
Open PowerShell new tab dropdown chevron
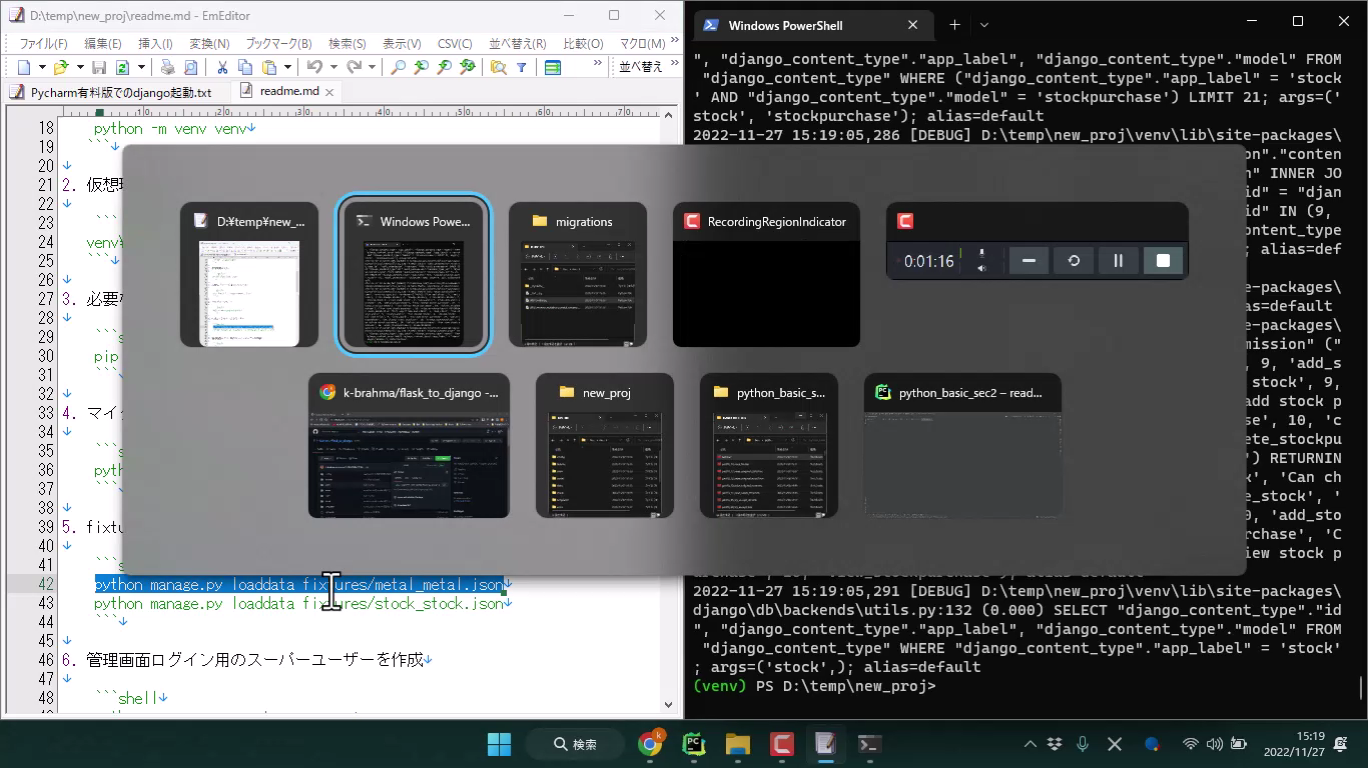(984, 25)
